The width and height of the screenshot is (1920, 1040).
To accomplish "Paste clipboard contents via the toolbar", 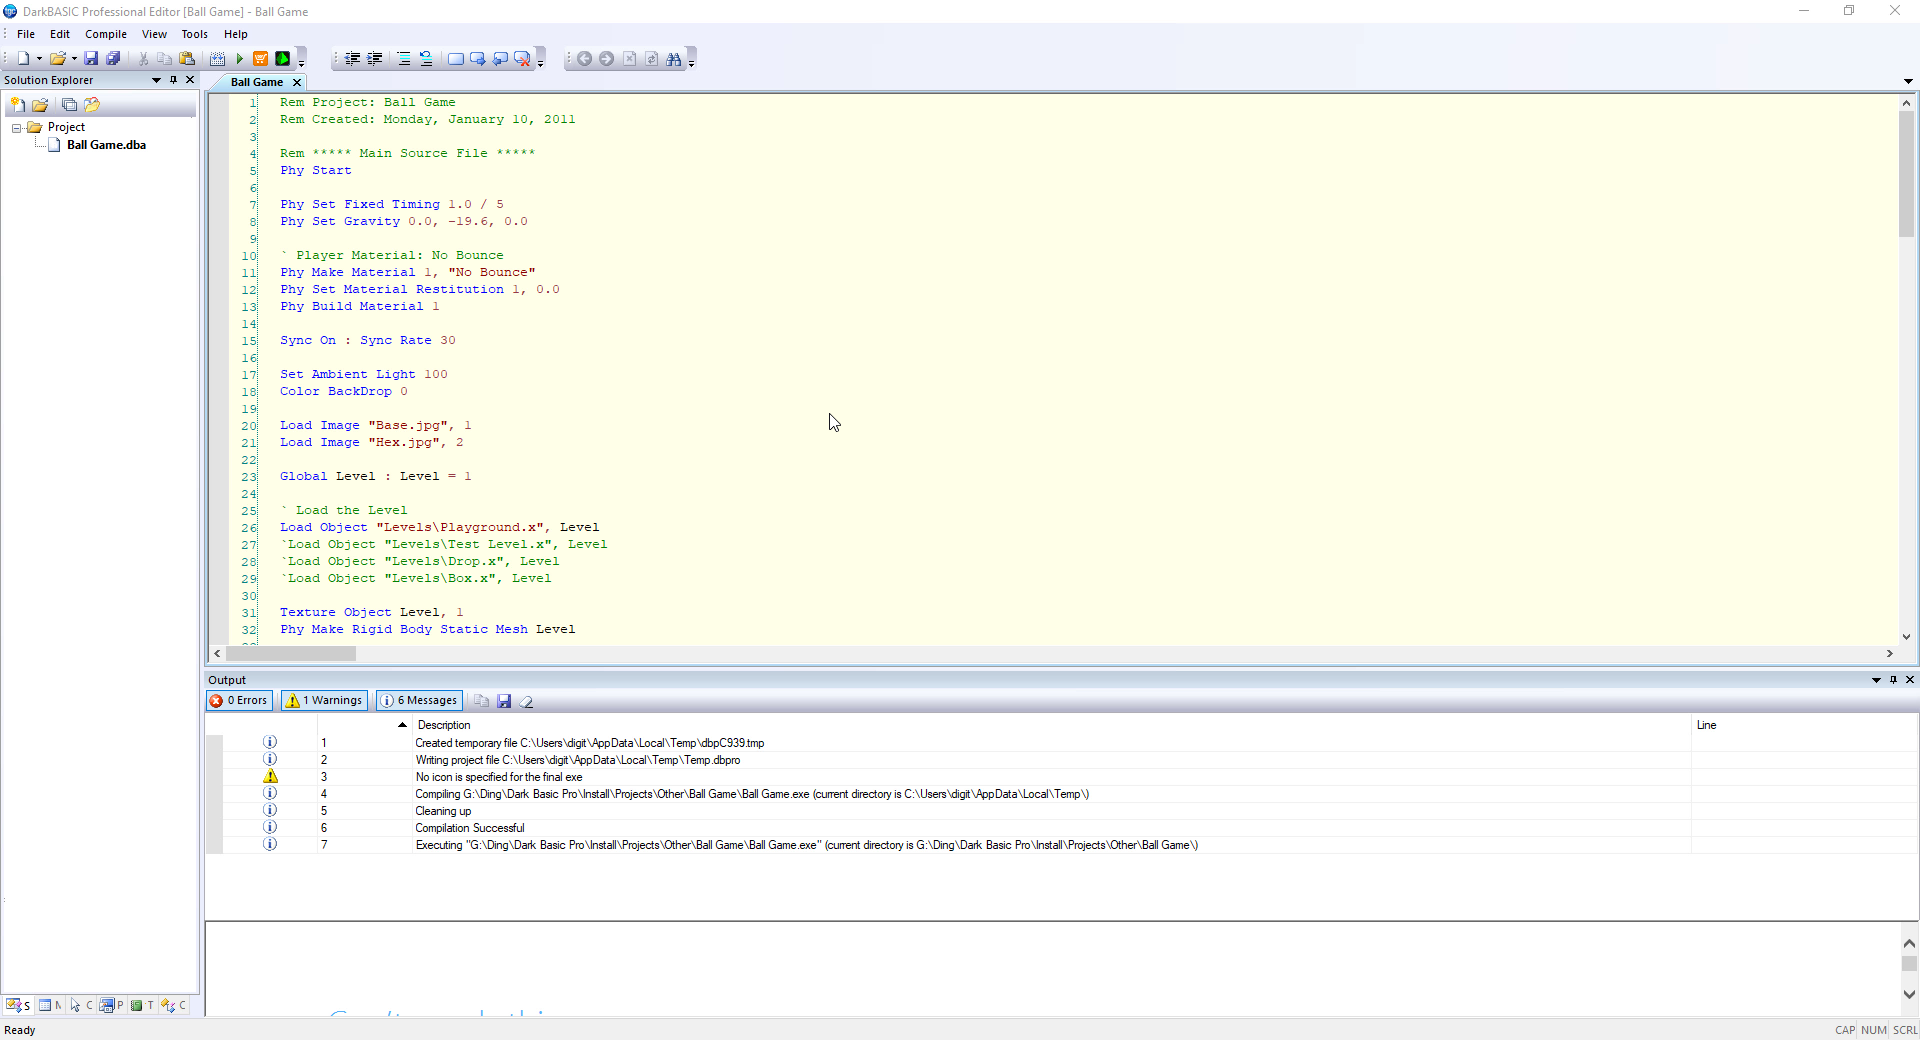I will point(187,58).
